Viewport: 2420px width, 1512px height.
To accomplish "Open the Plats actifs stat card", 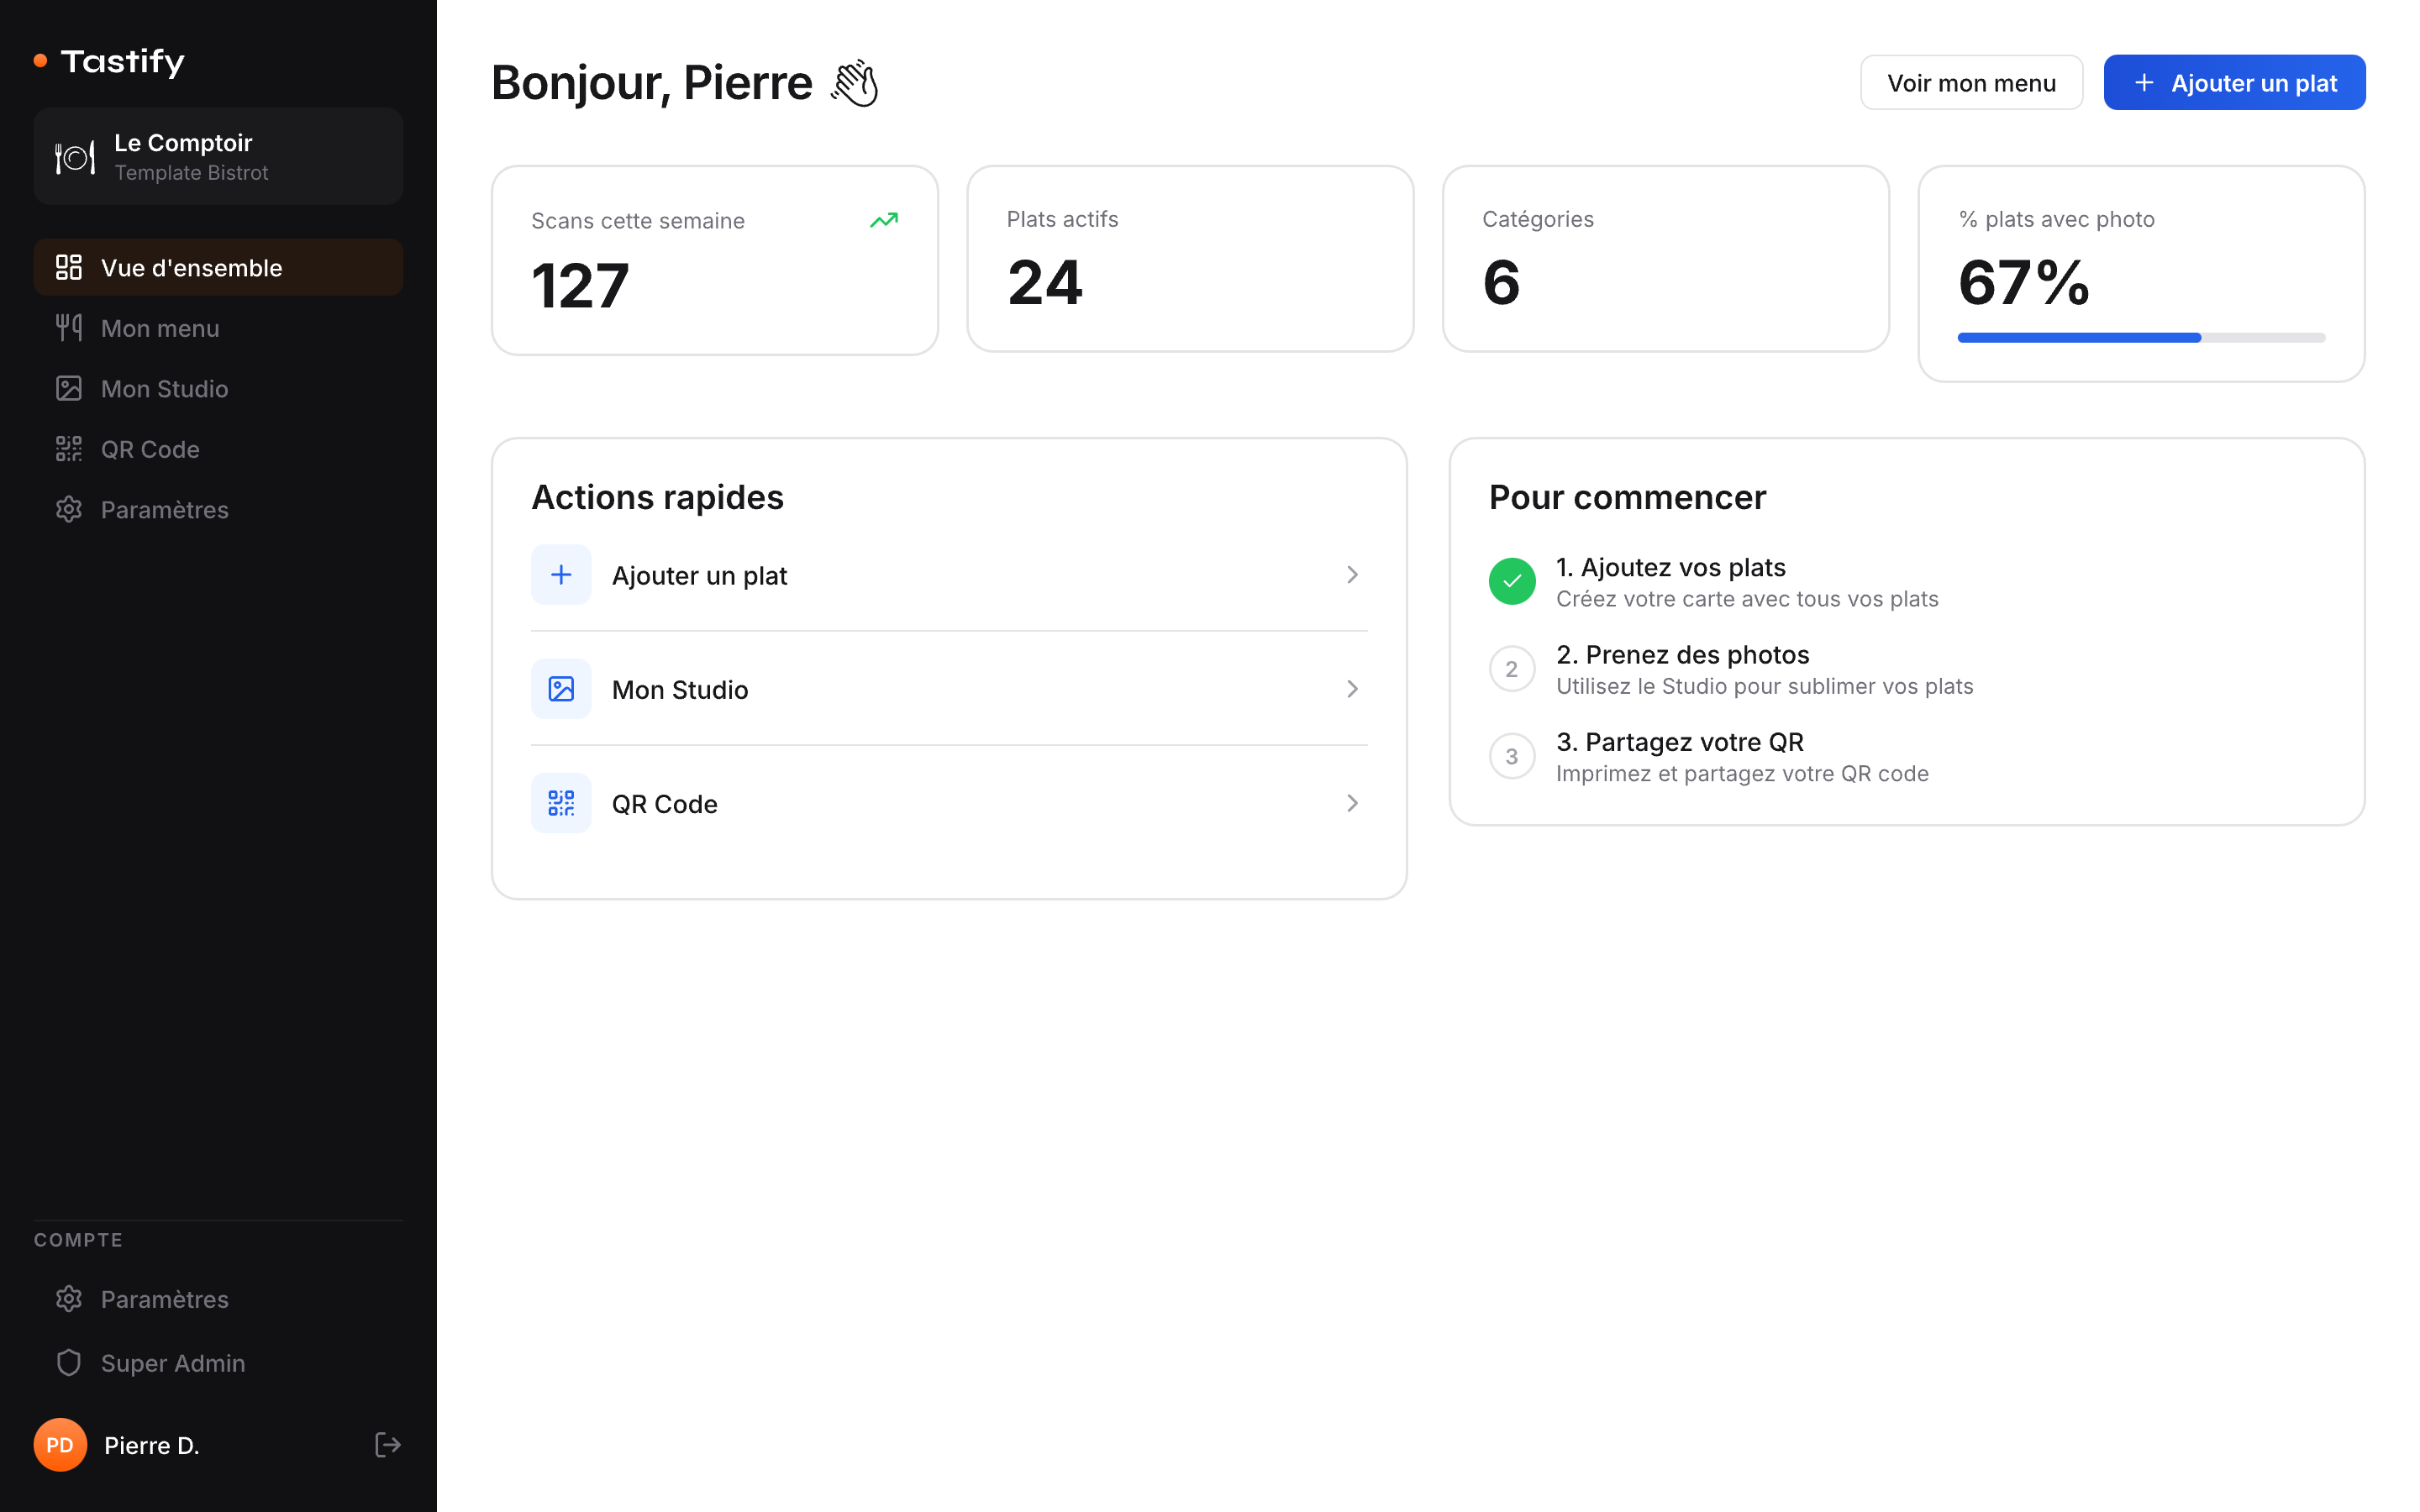I will pyautogui.click(x=1189, y=258).
